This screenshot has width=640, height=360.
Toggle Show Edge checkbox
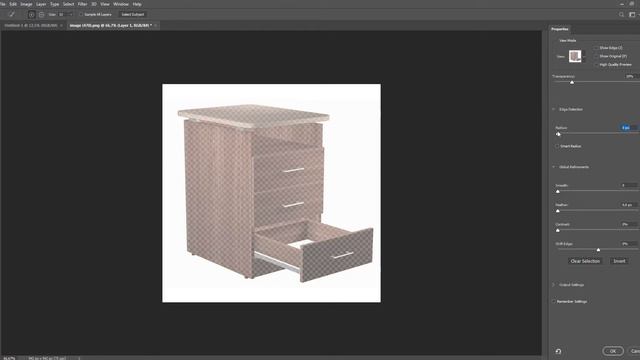pos(596,48)
